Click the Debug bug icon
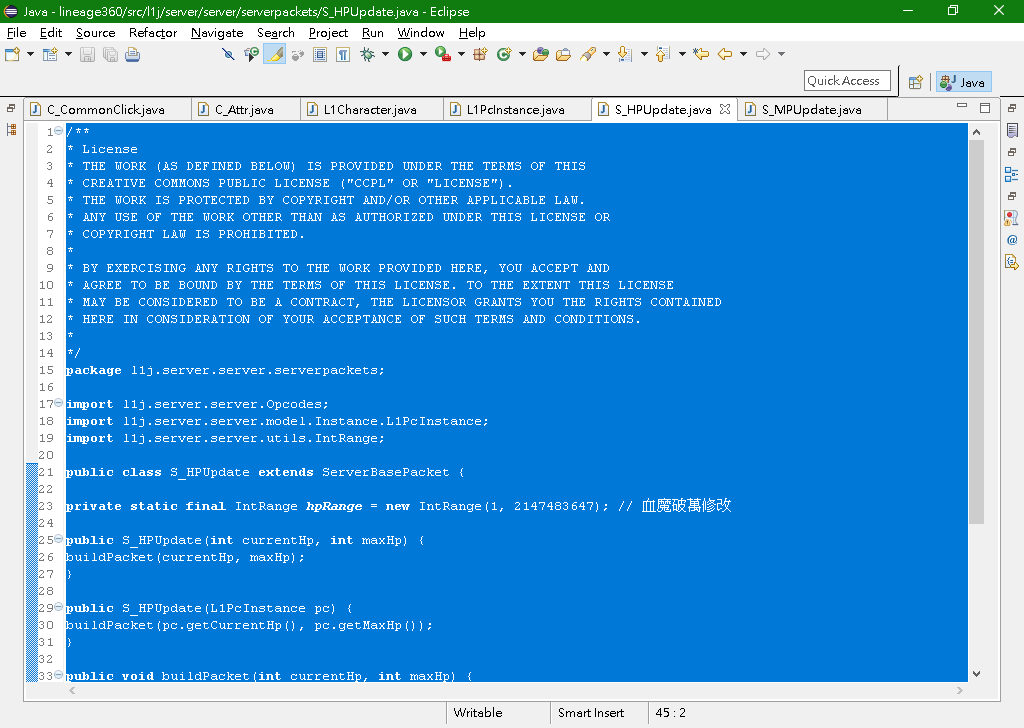The height and width of the screenshot is (728, 1024). coord(368,55)
